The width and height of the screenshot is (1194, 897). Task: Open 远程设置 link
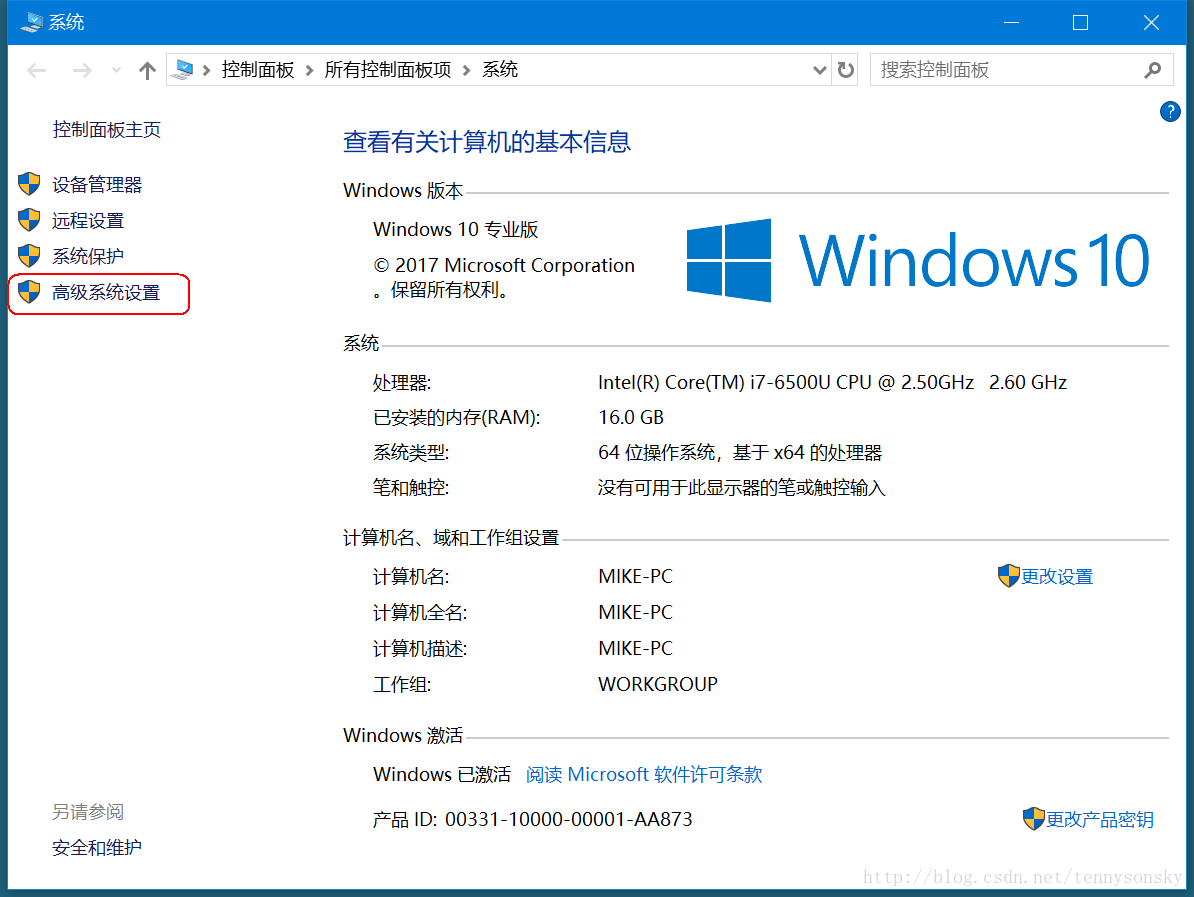click(88, 221)
